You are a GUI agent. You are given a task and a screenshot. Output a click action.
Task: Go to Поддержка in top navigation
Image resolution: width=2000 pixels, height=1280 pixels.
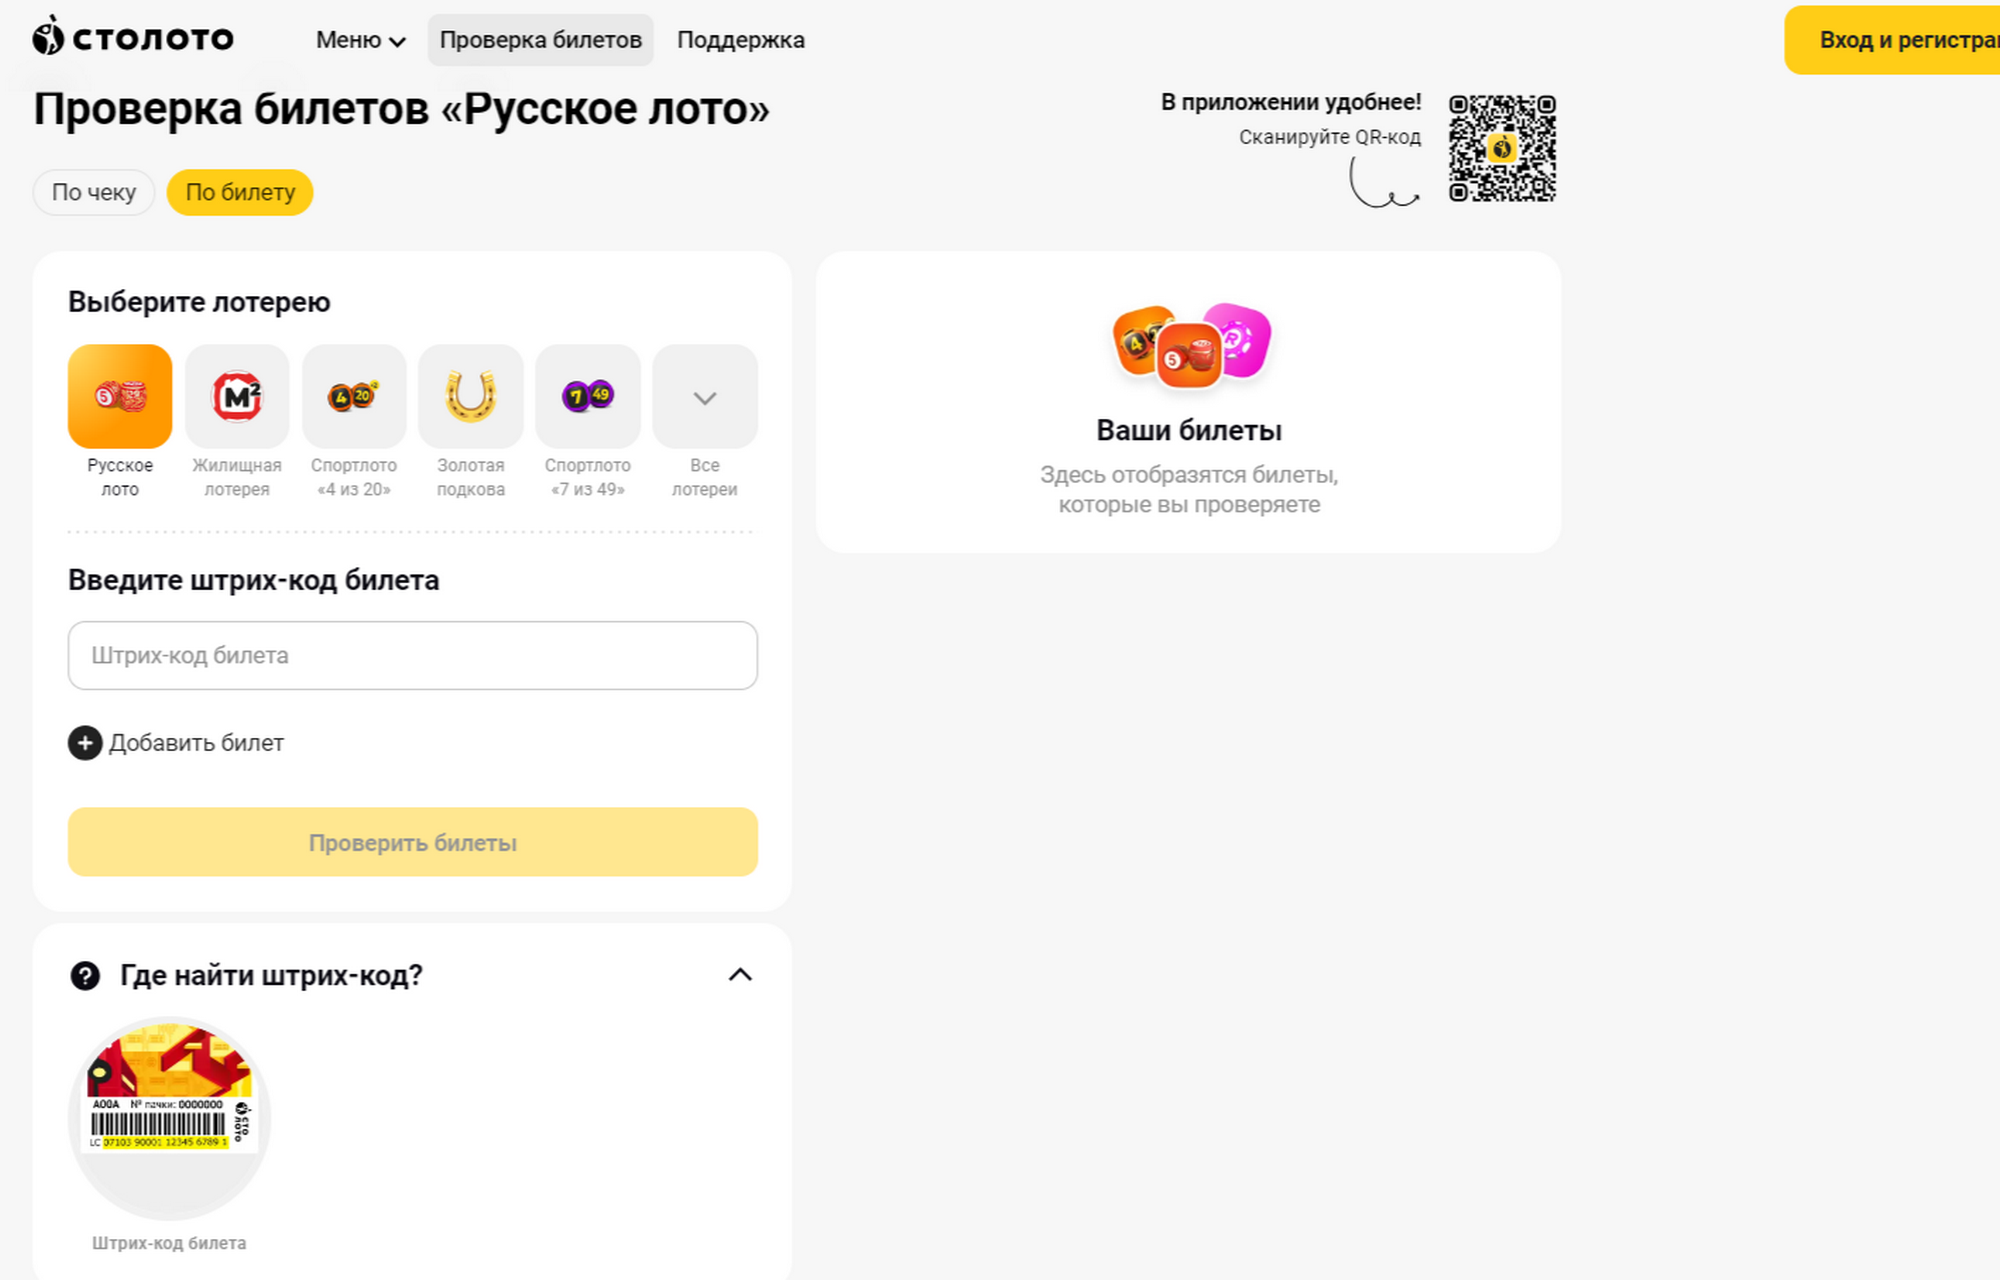[x=741, y=40]
